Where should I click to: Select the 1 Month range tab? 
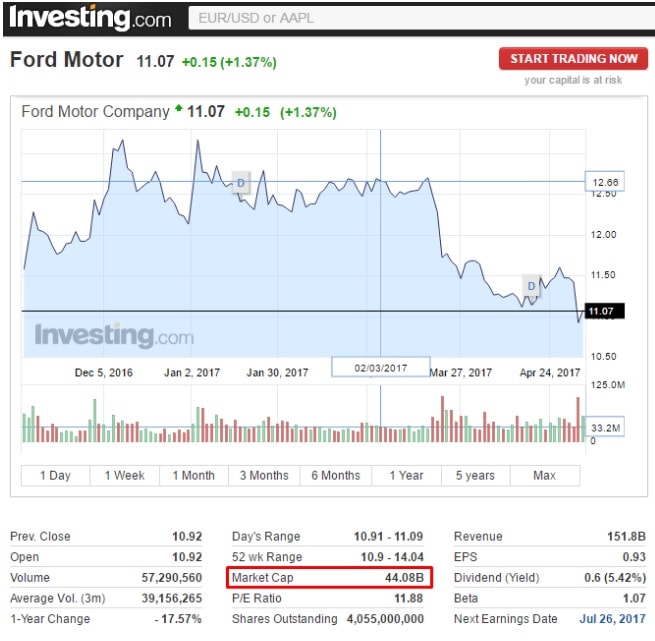193,475
